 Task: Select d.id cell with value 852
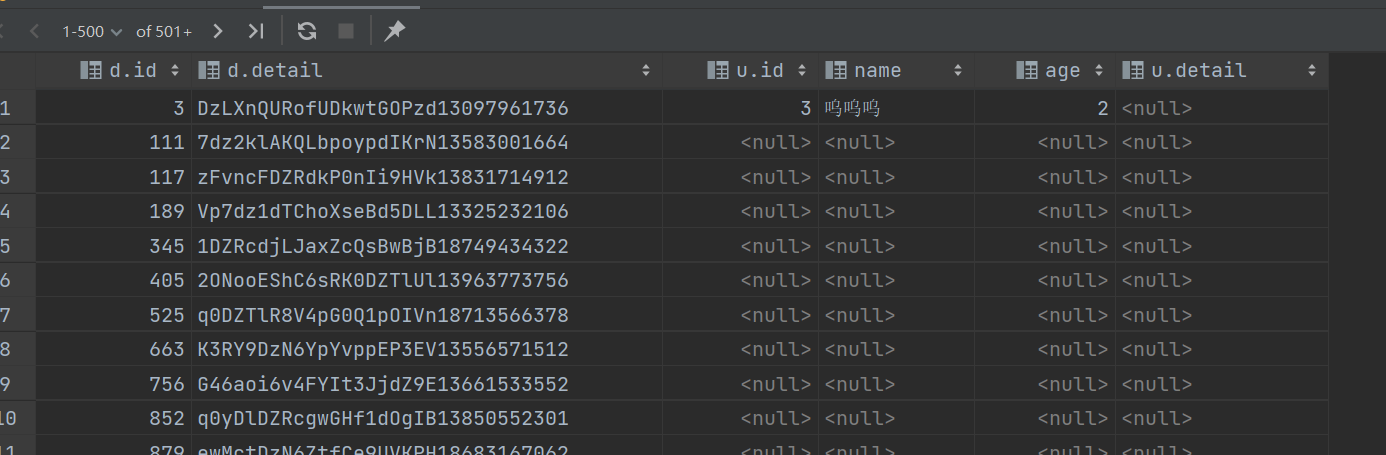[x=114, y=419]
